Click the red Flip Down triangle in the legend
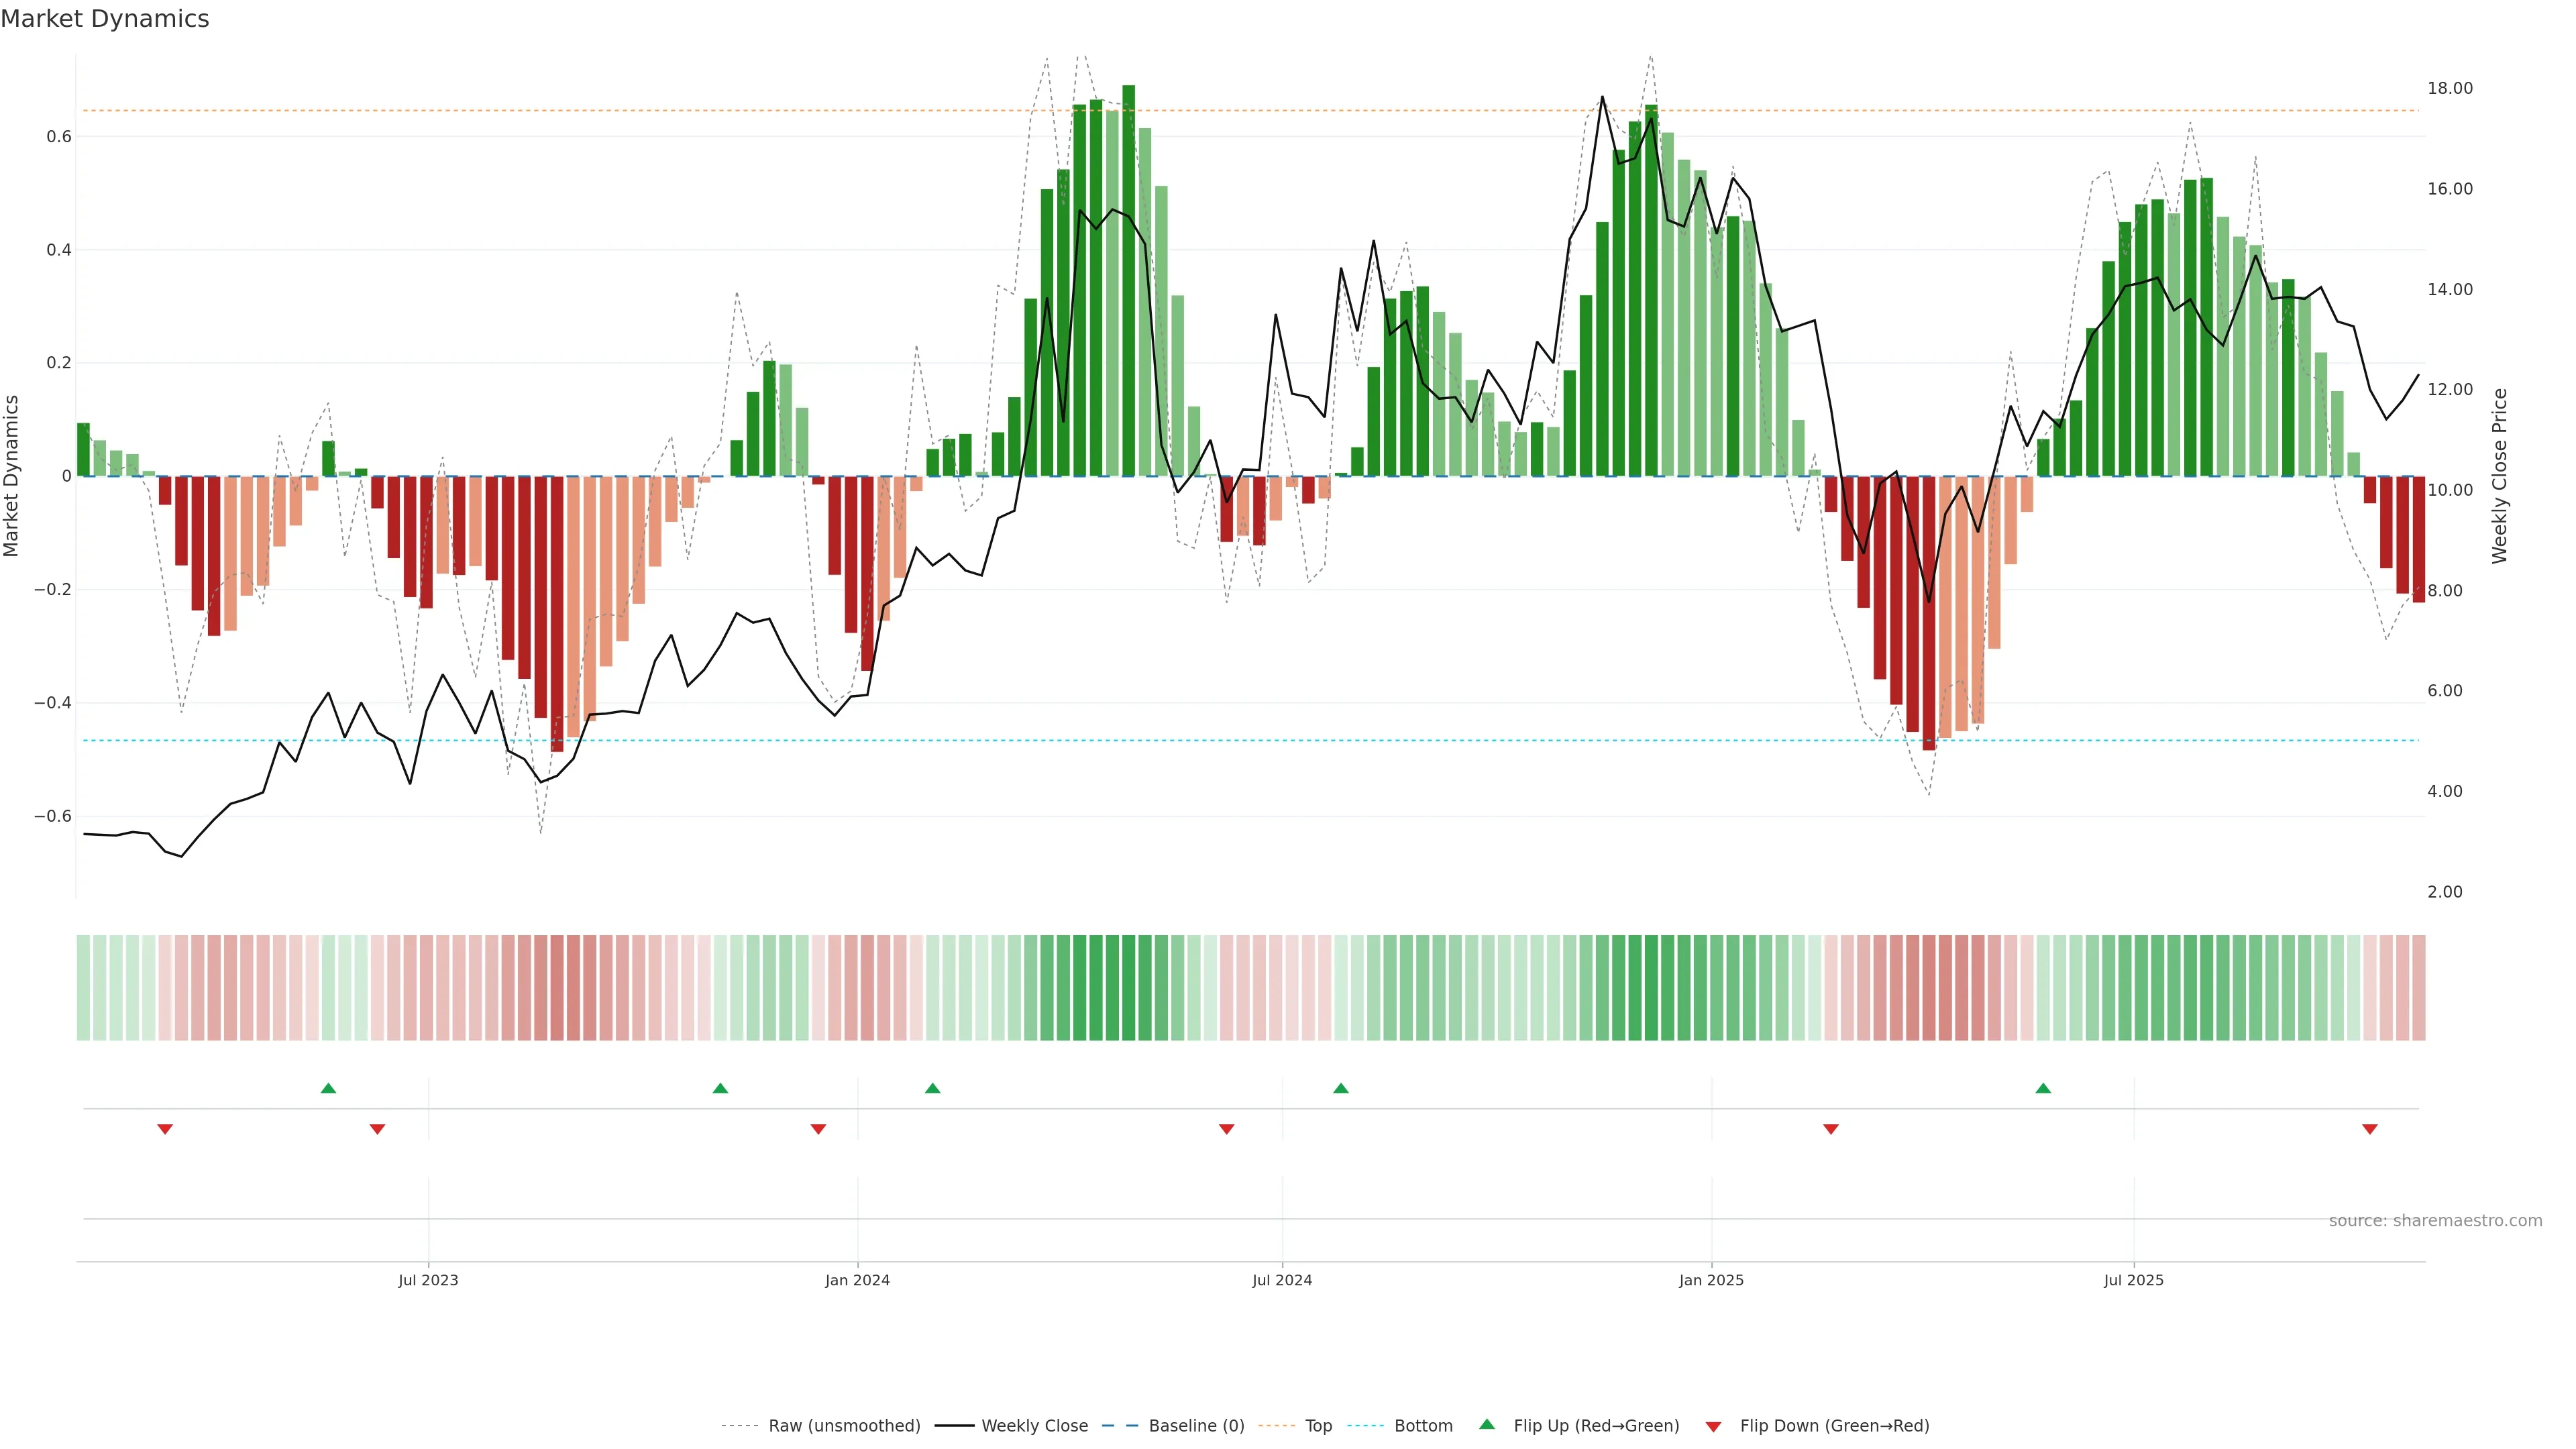Image resolution: width=2576 pixels, height=1449 pixels. coord(1713,1427)
